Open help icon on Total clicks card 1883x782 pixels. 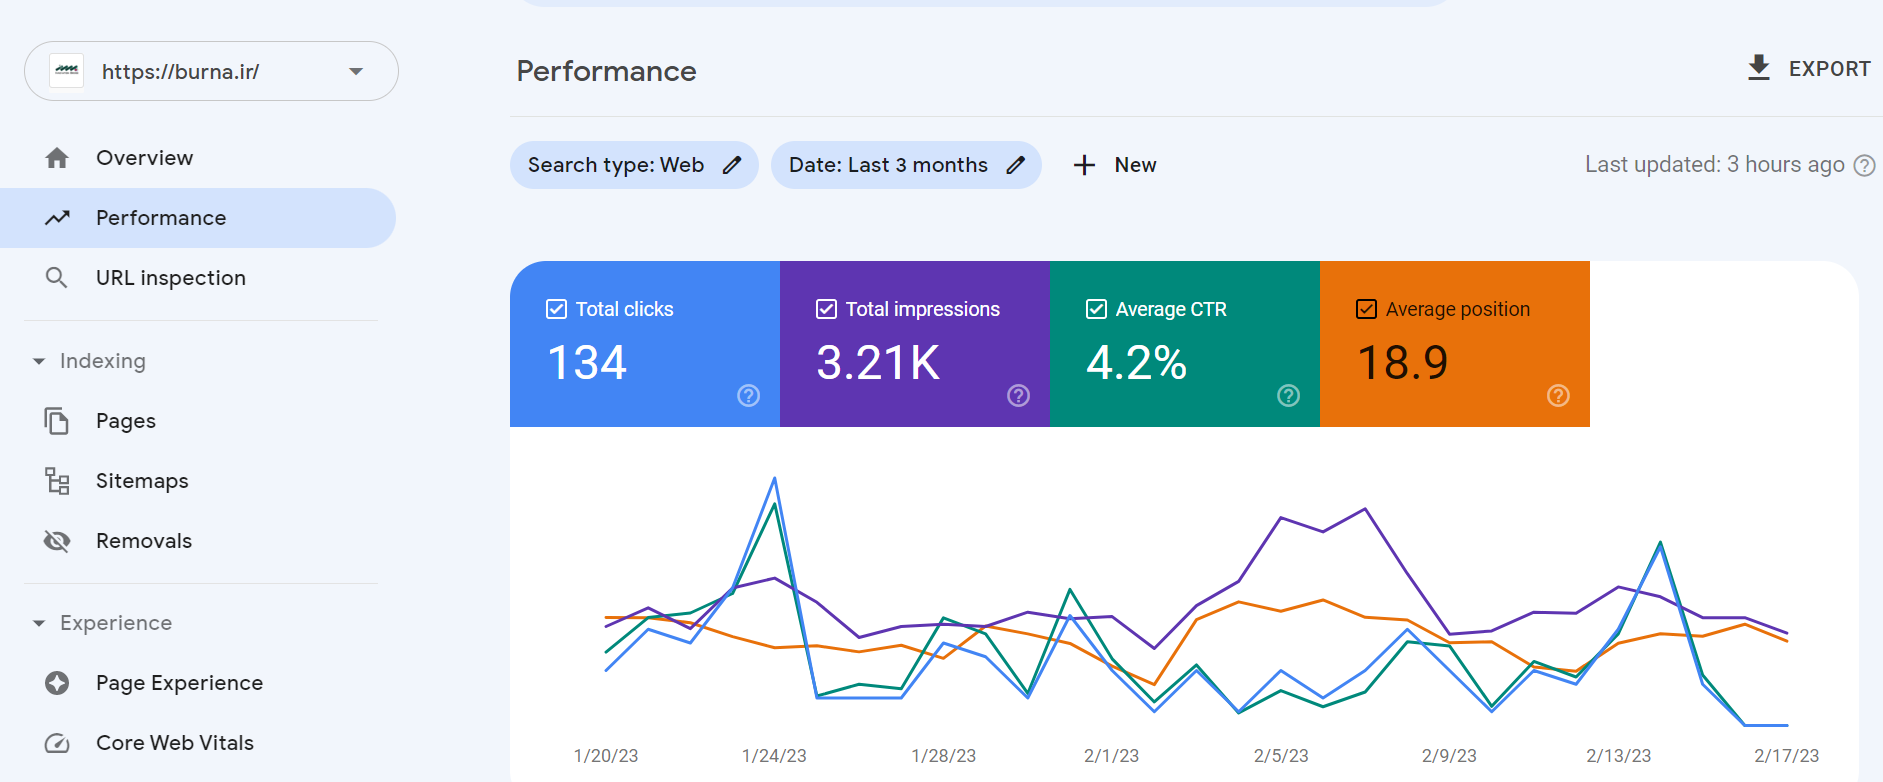748,396
